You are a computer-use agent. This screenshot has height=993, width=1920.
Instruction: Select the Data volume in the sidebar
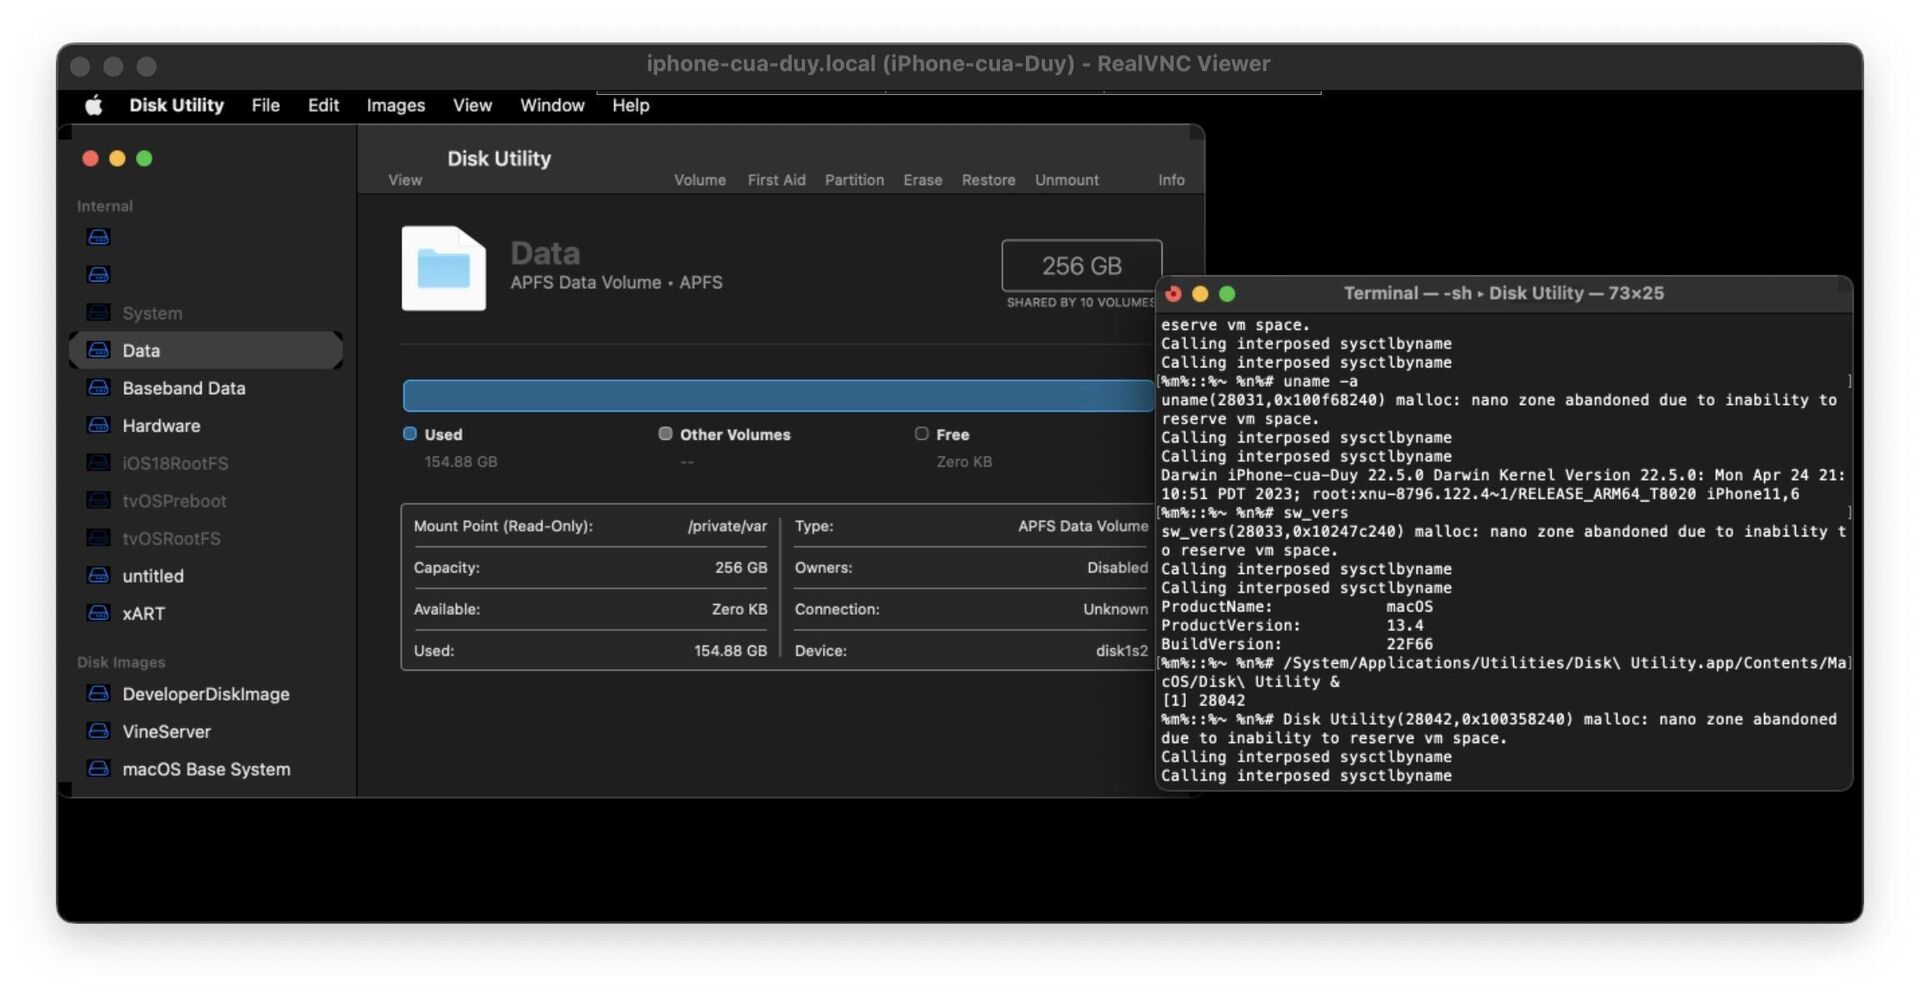[141, 350]
